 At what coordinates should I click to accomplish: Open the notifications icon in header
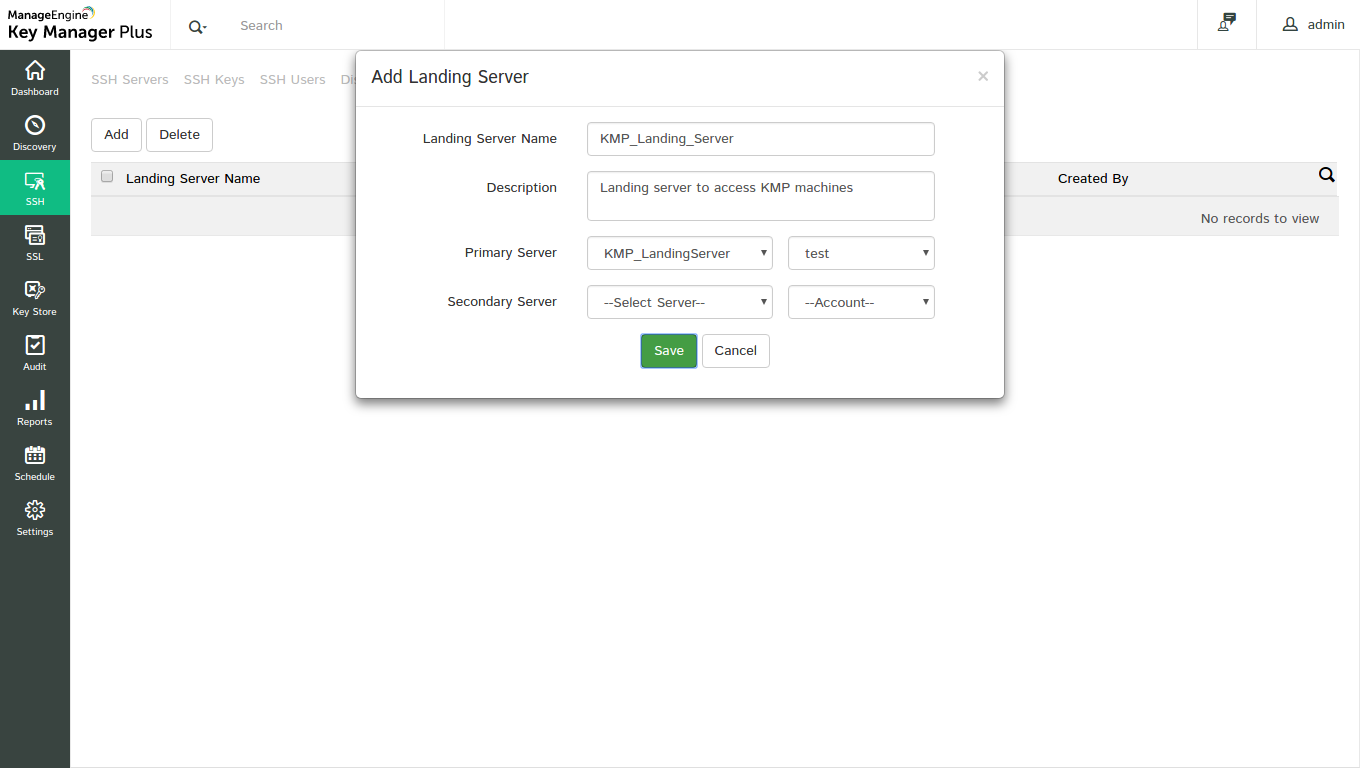pyautogui.click(x=1226, y=24)
